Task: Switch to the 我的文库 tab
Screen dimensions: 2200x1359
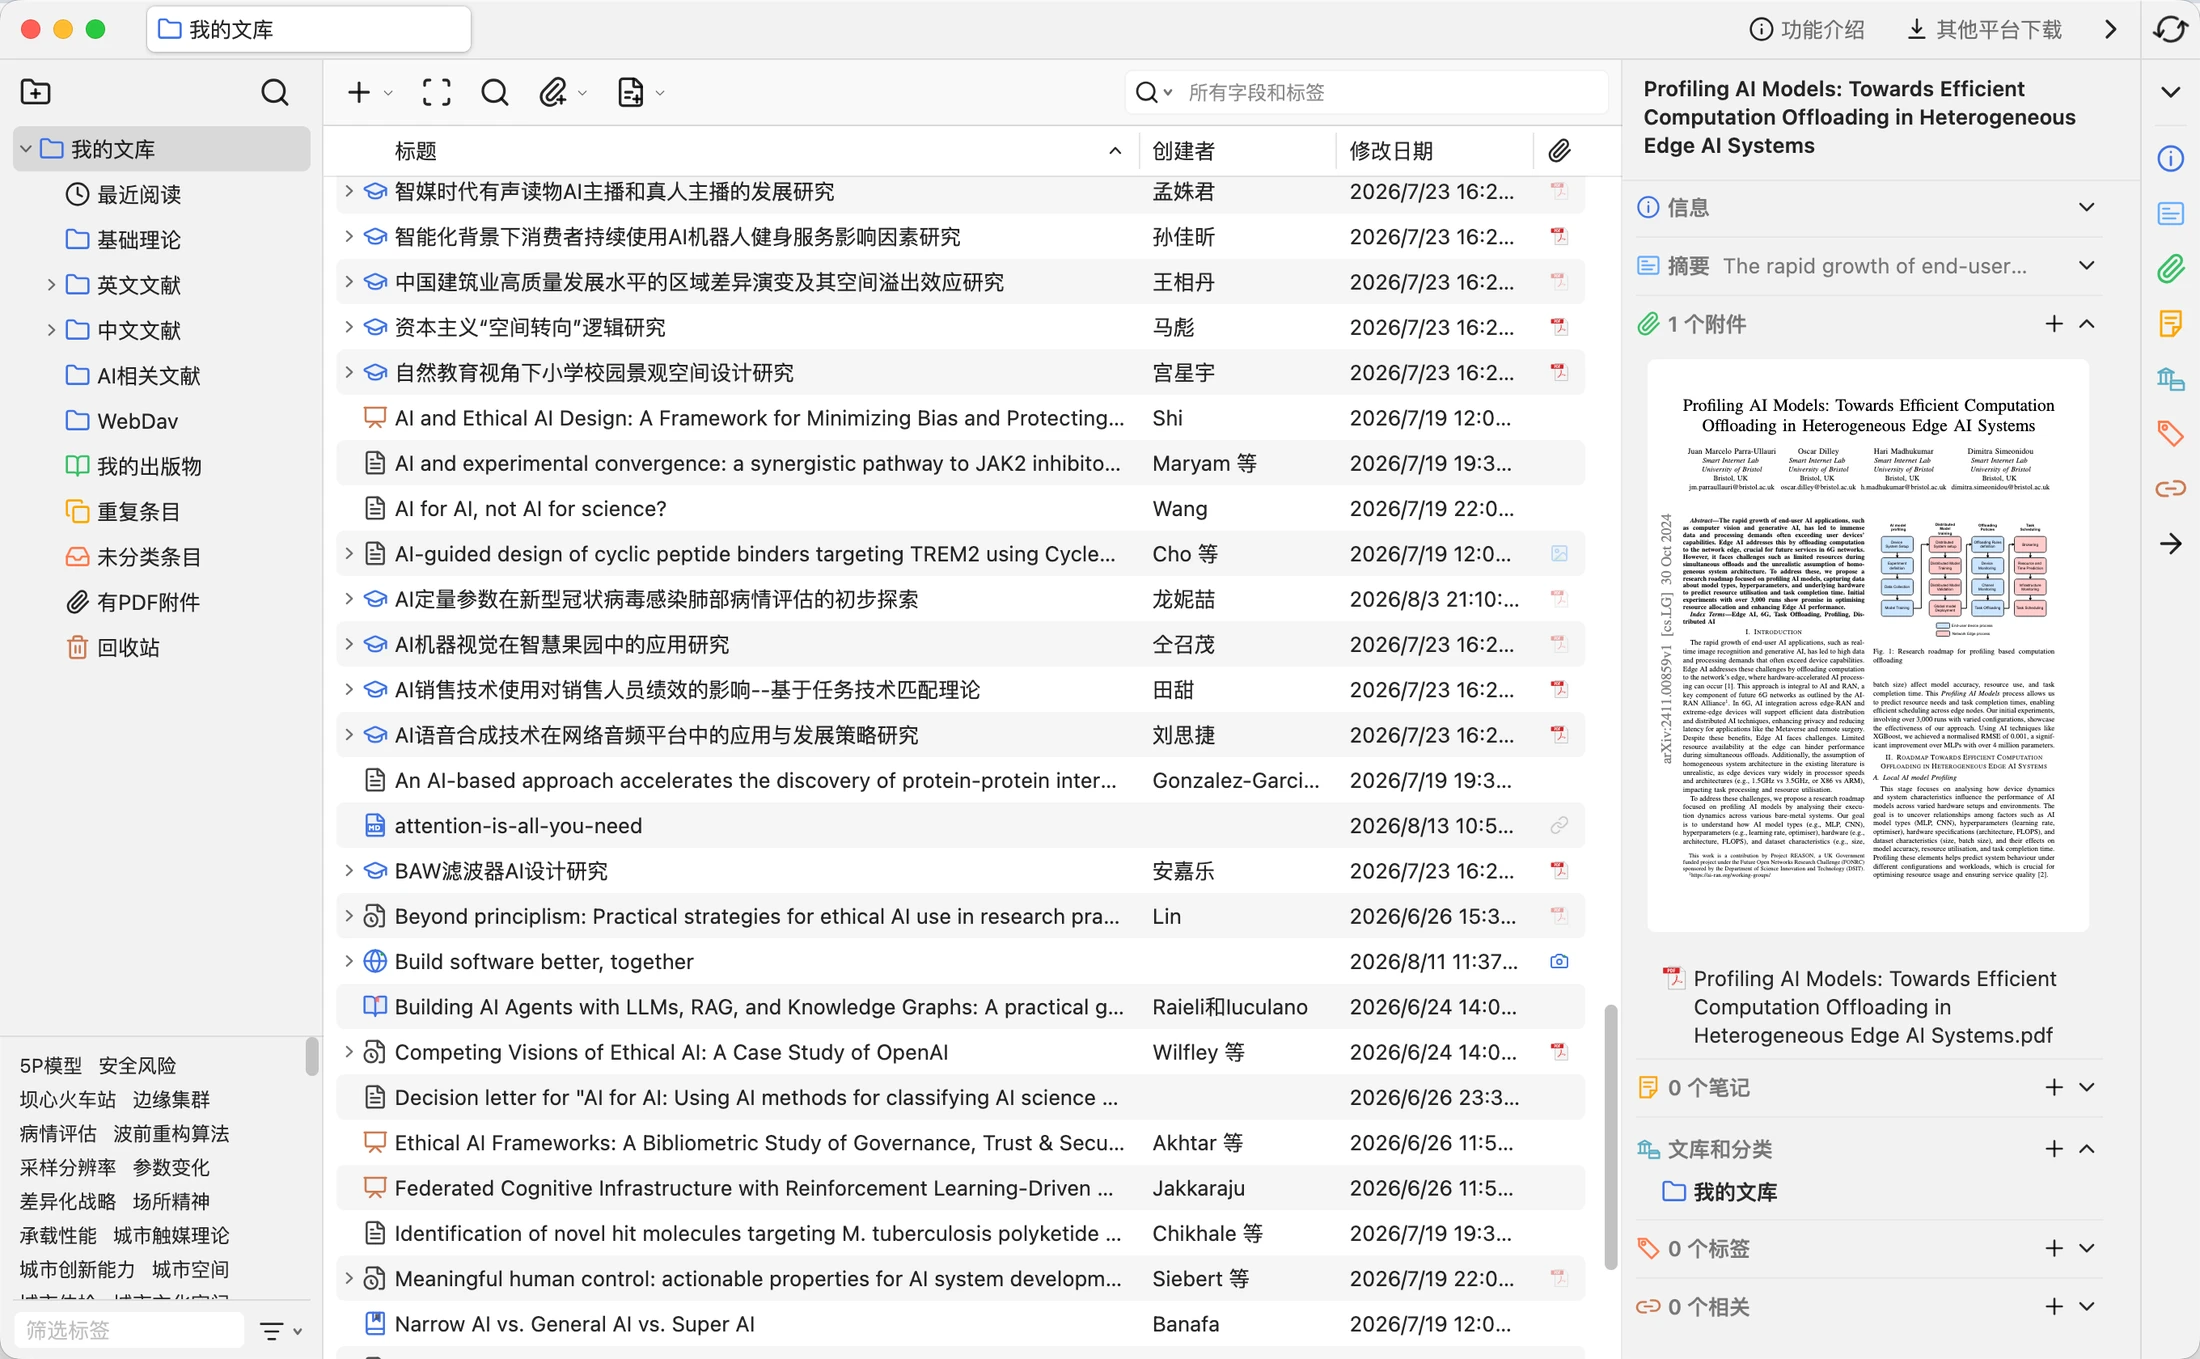Action: coord(309,29)
